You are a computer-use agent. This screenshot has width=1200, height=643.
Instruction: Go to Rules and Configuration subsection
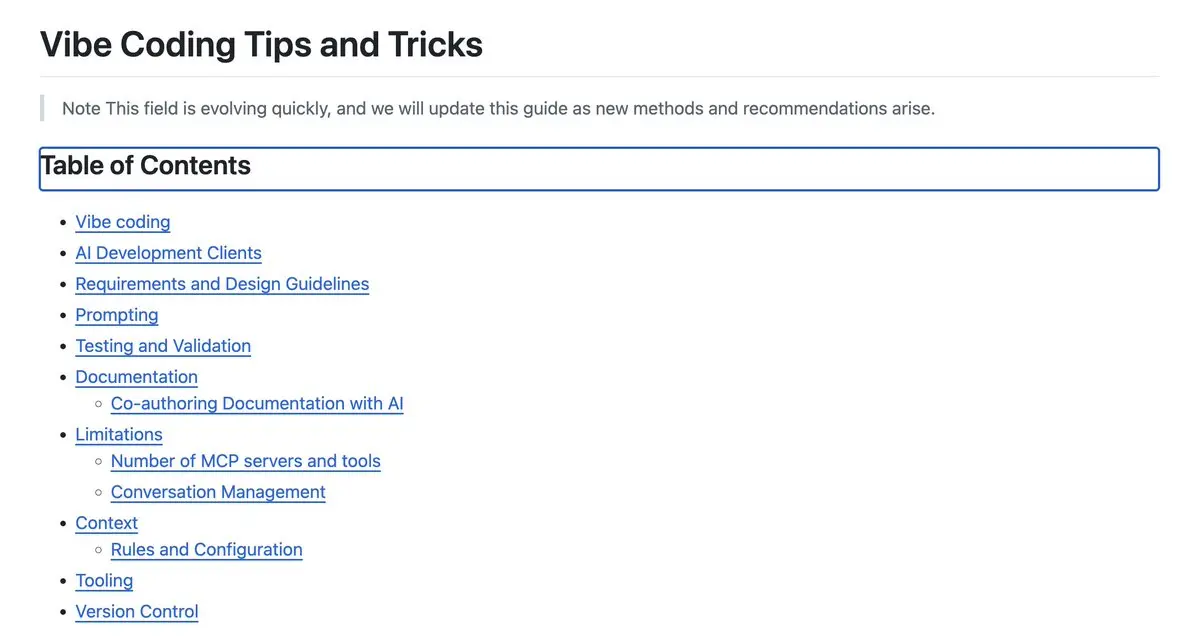(x=207, y=551)
